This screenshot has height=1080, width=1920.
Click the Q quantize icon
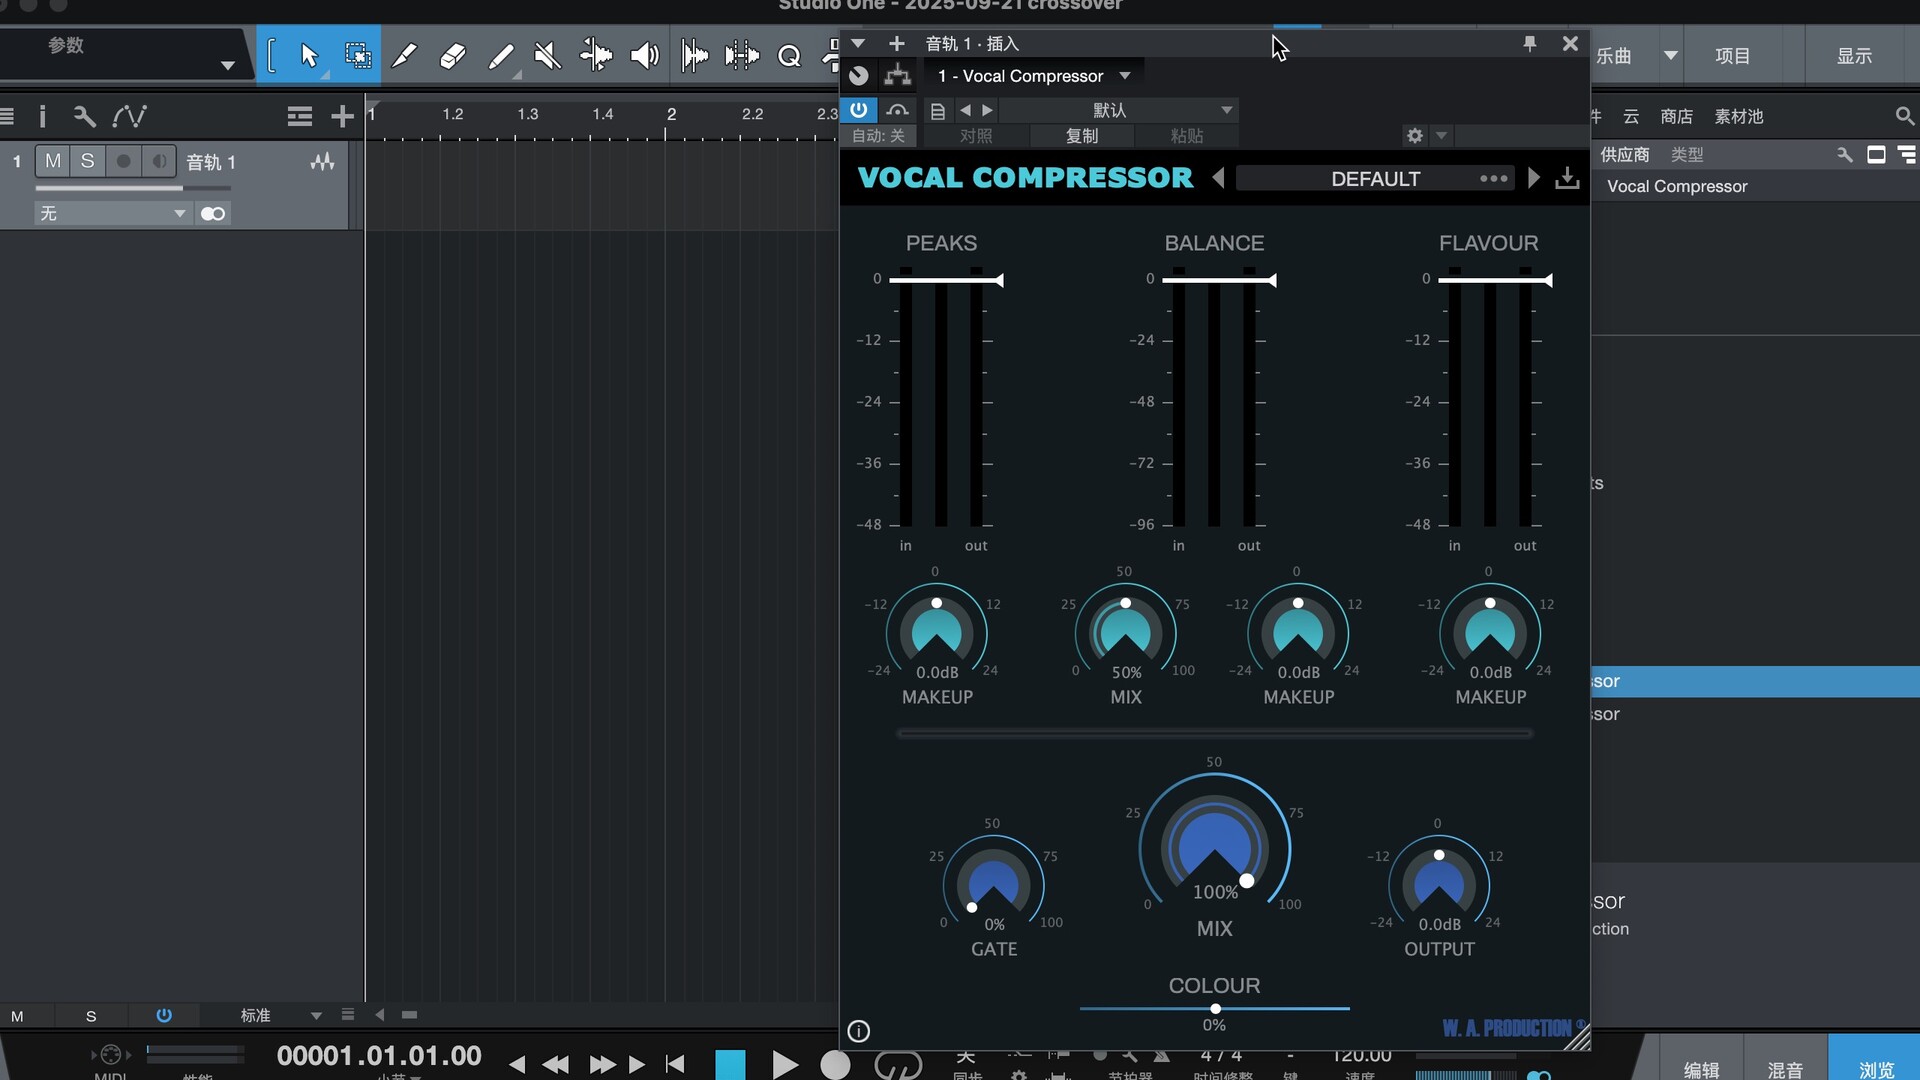click(x=789, y=56)
